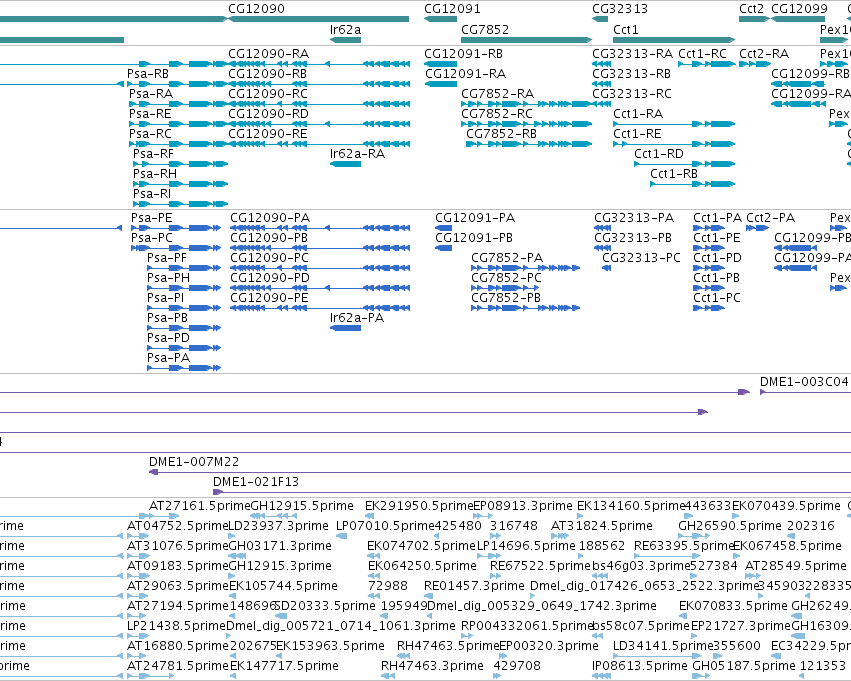Select transcript Psa-RC label
Image resolution: width=851 pixels, height=681 pixels.
coord(150,134)
